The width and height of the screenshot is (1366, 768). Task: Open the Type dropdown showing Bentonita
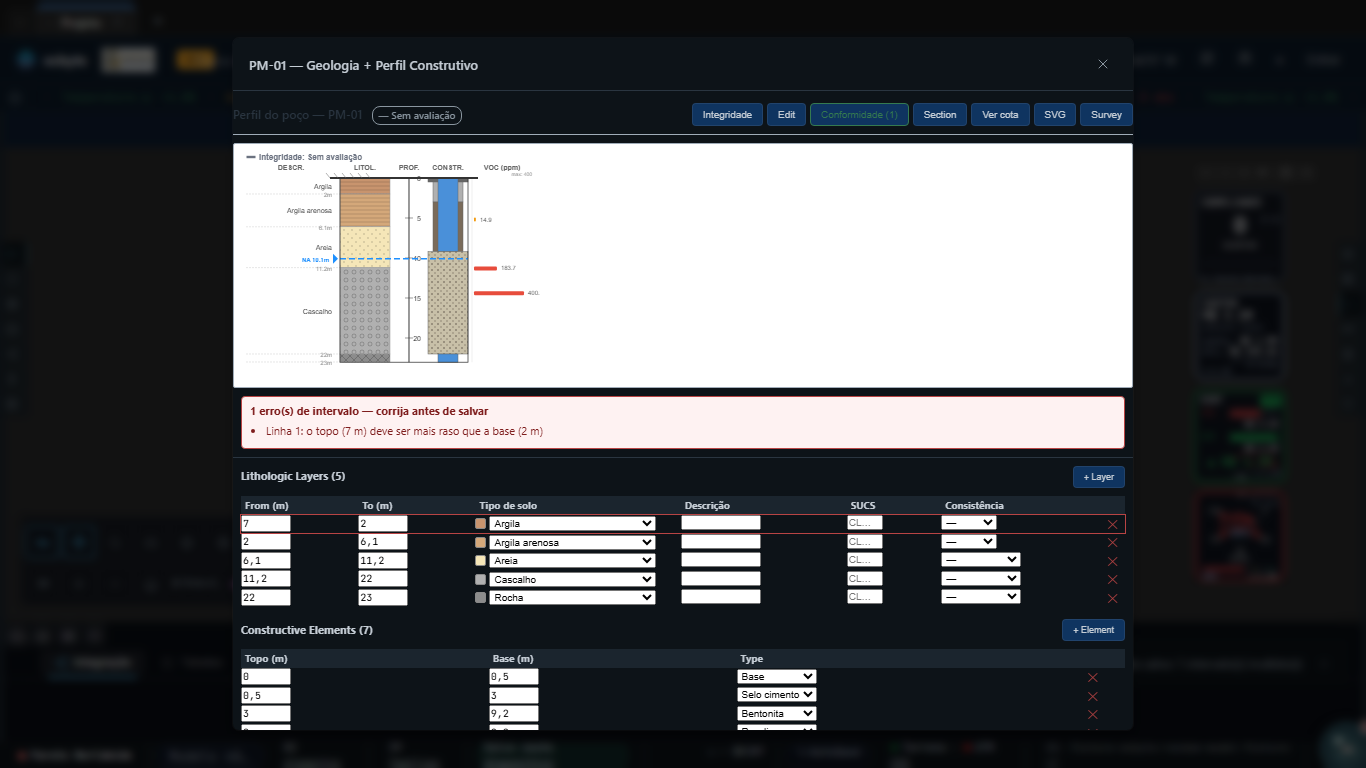(x=777, y=714)
